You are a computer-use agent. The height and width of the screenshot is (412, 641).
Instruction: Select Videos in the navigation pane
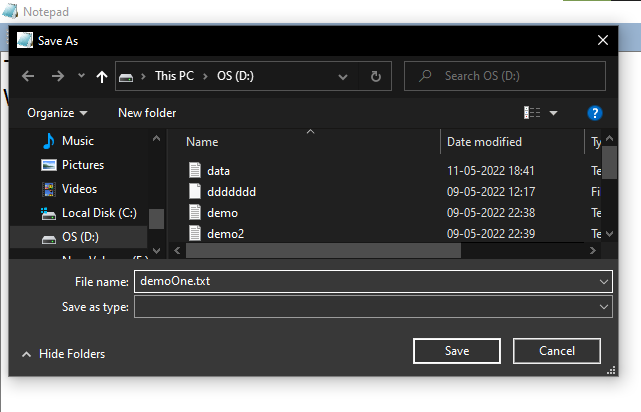(79, 189)
